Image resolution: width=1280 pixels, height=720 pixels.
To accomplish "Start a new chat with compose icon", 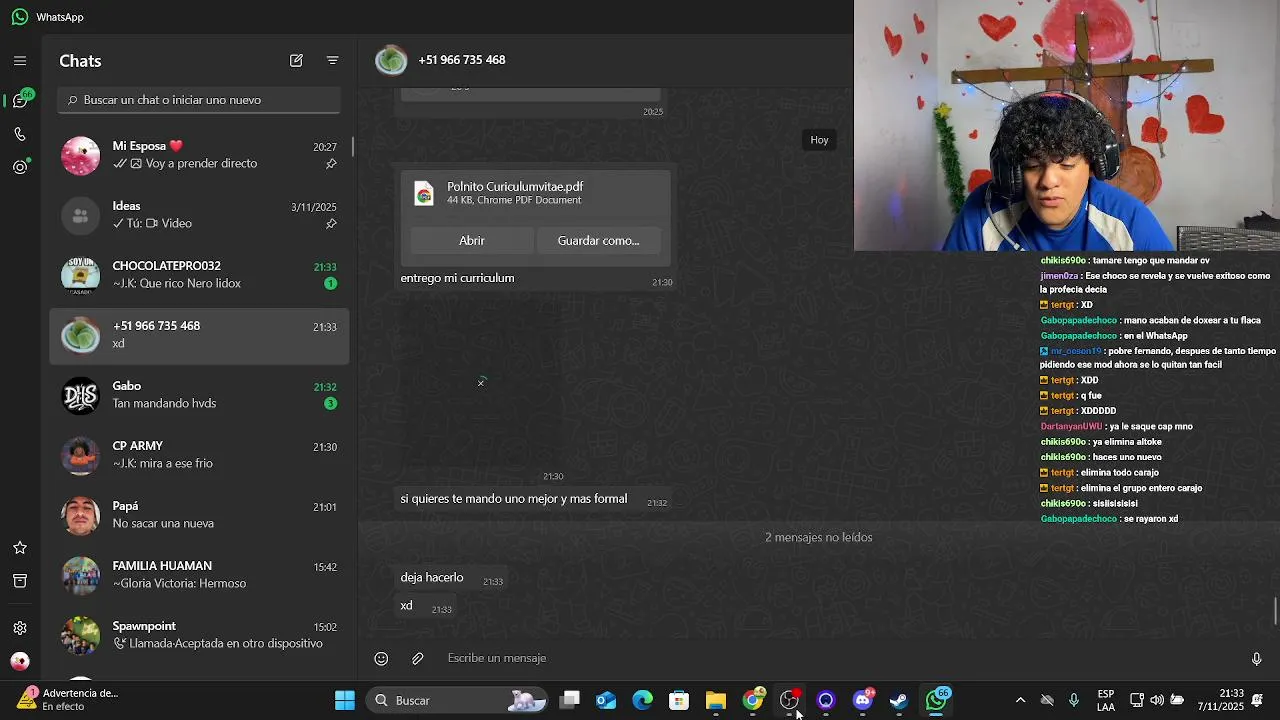I will 296,61.
